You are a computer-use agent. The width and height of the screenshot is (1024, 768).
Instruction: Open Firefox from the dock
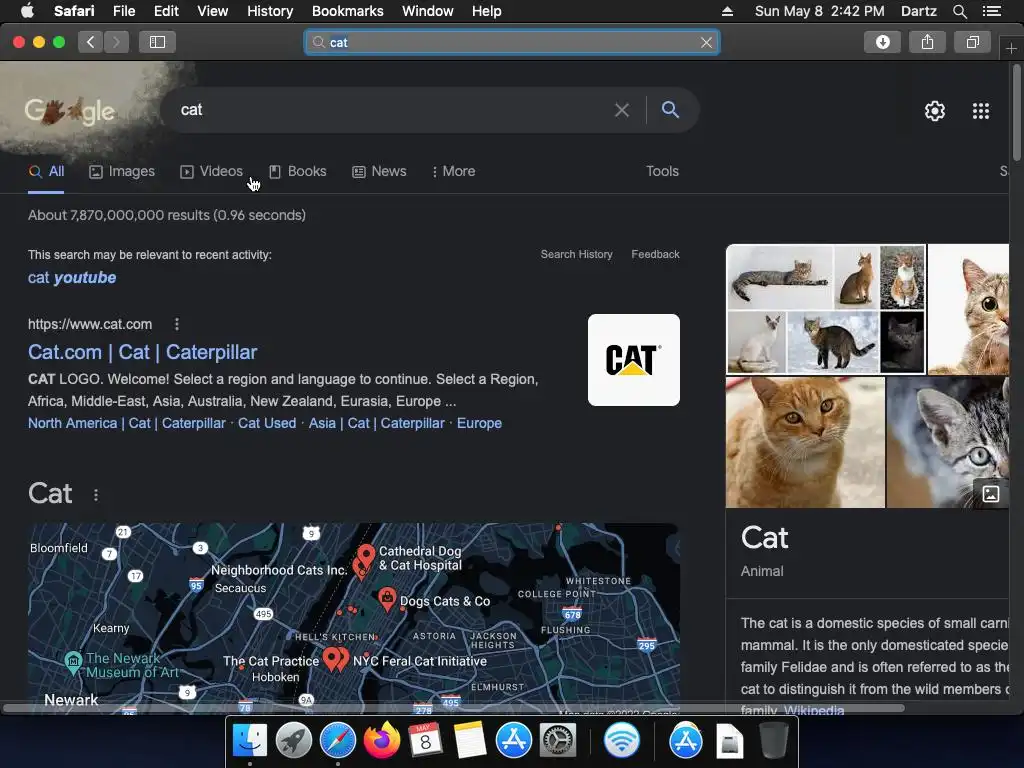(x=381, y=741)
